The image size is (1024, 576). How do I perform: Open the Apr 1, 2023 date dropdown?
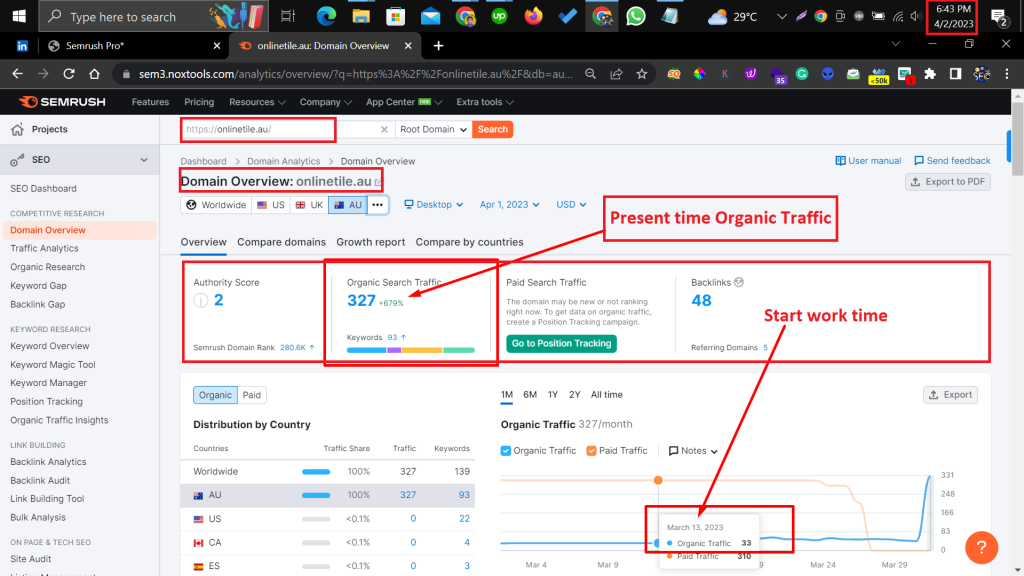tap(509, 204)
